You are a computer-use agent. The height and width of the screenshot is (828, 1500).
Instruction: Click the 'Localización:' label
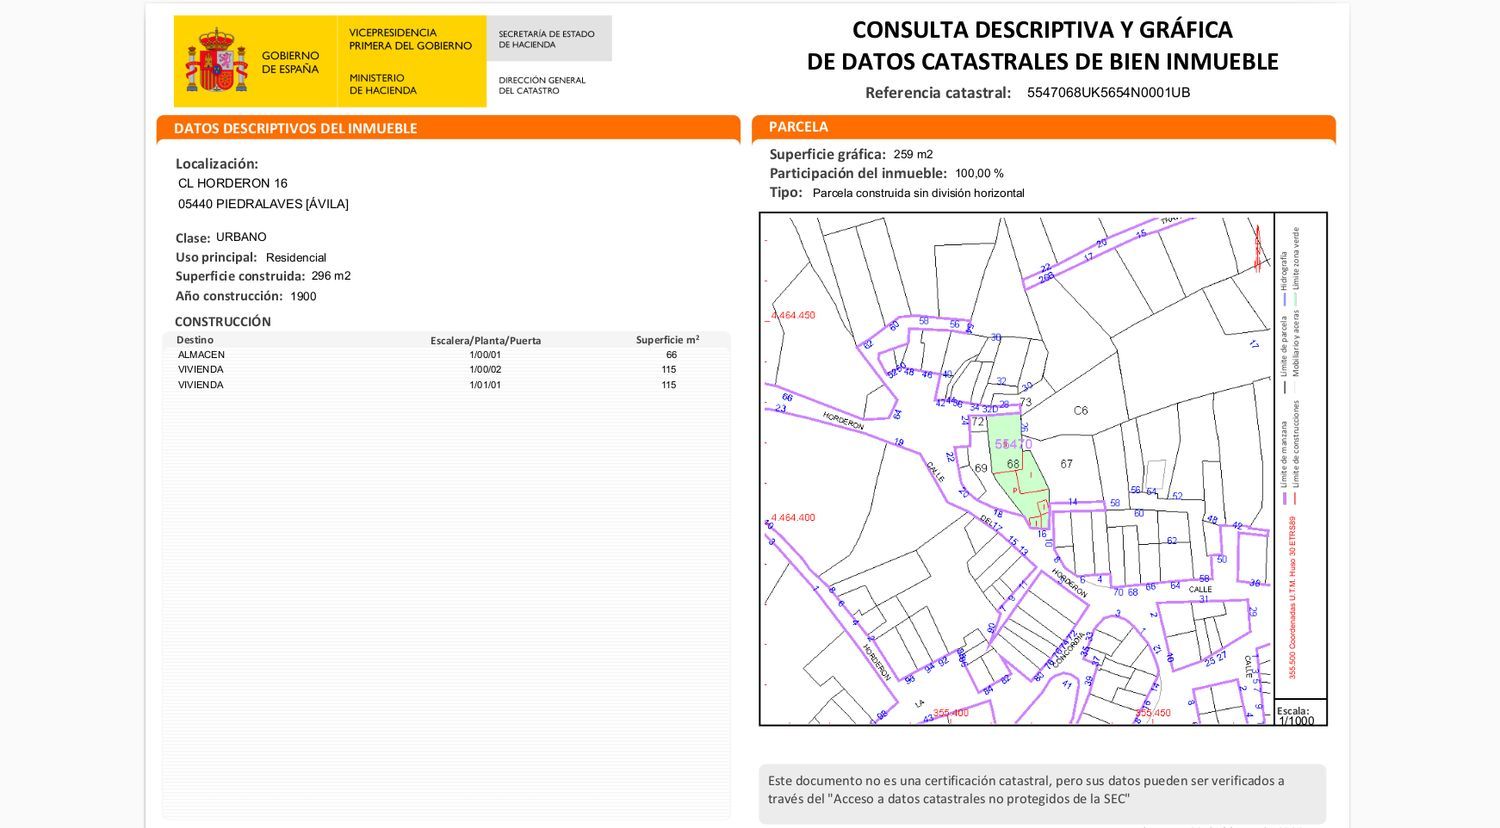pos(217,164)
